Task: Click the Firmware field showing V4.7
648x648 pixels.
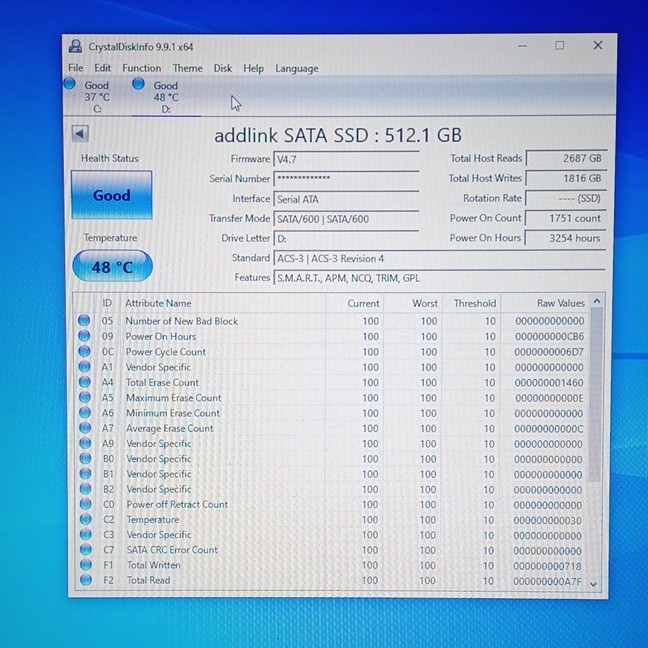Action: [346, 159]
